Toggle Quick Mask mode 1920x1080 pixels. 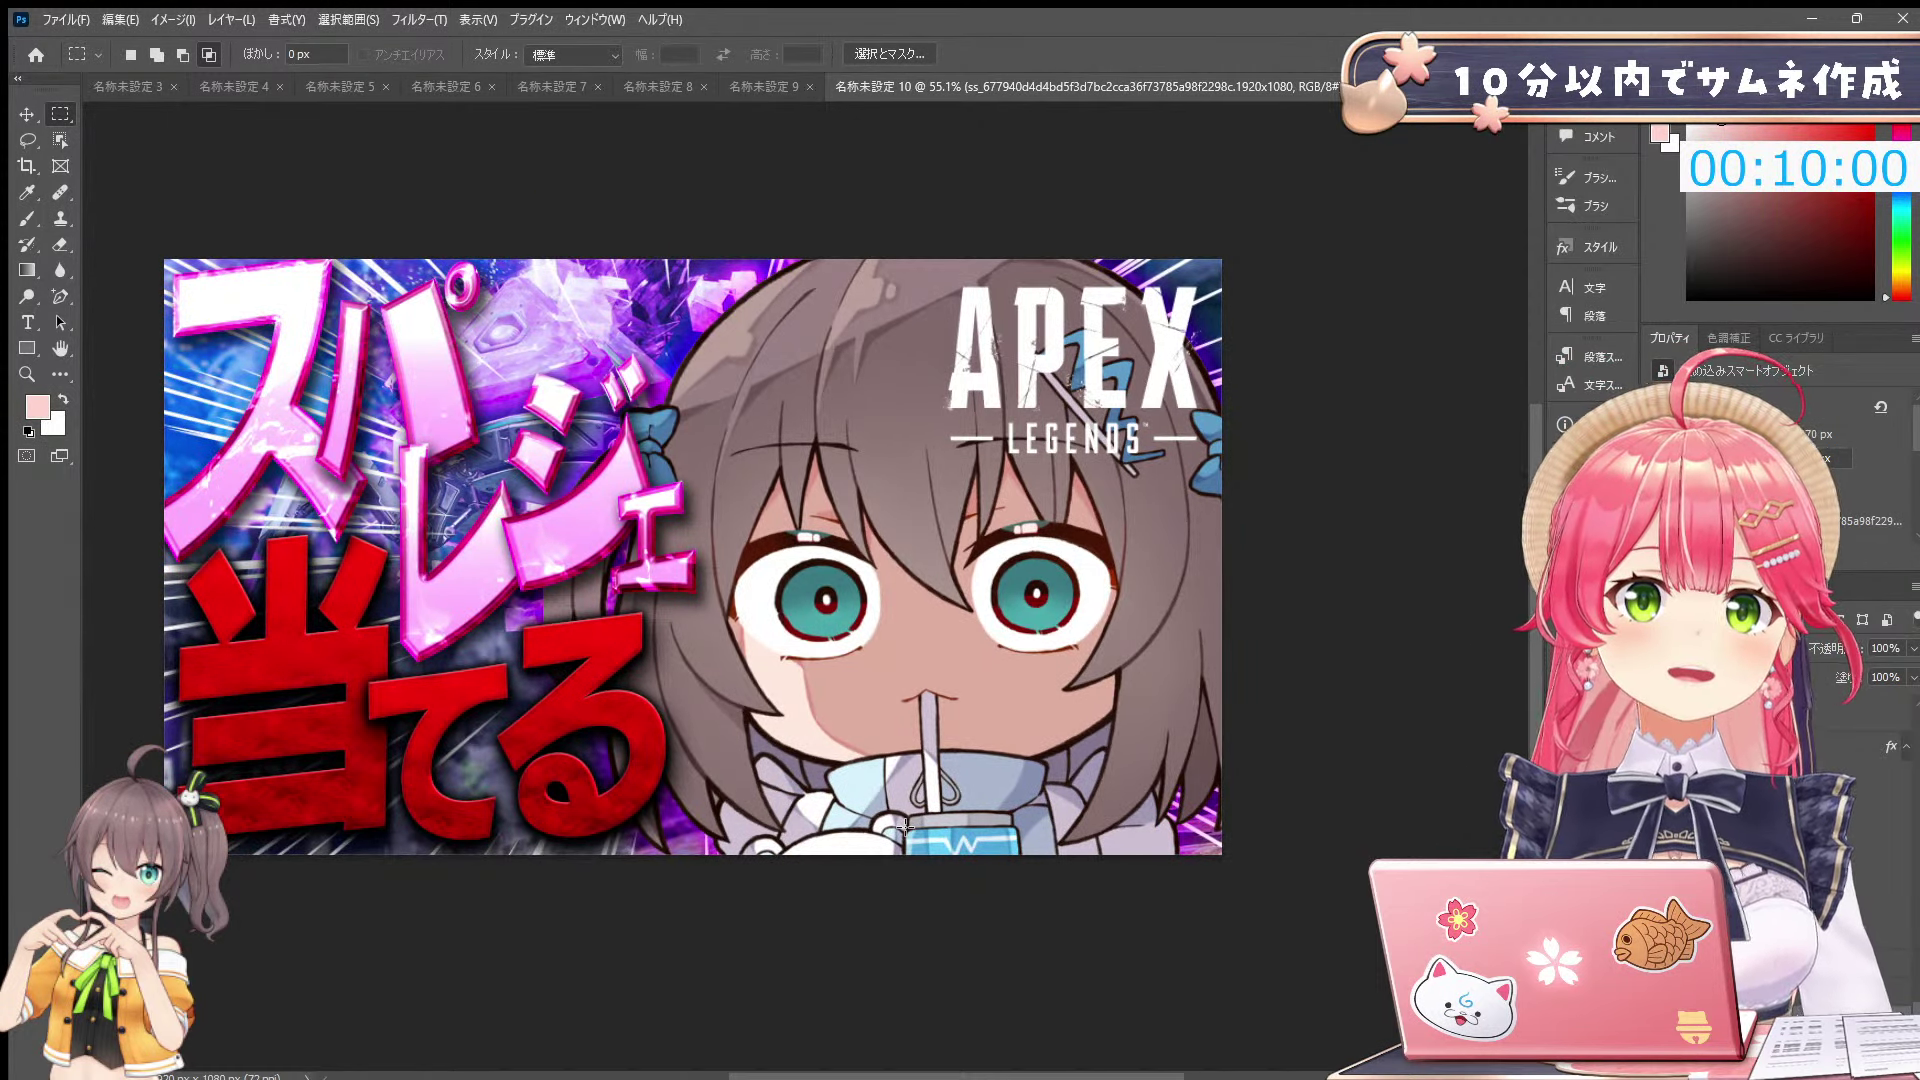coord(27,456)
